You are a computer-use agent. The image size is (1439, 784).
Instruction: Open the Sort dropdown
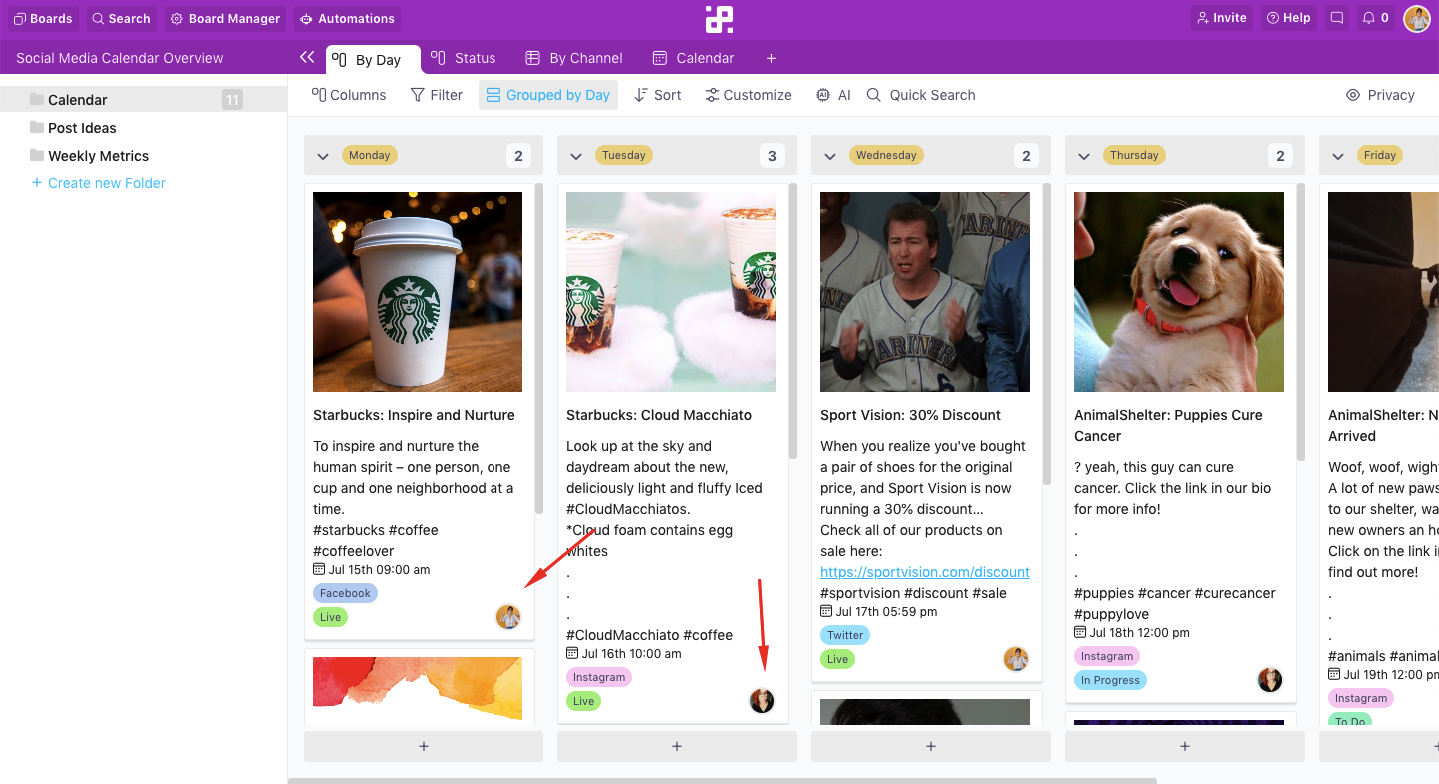[x=657, y=95]
